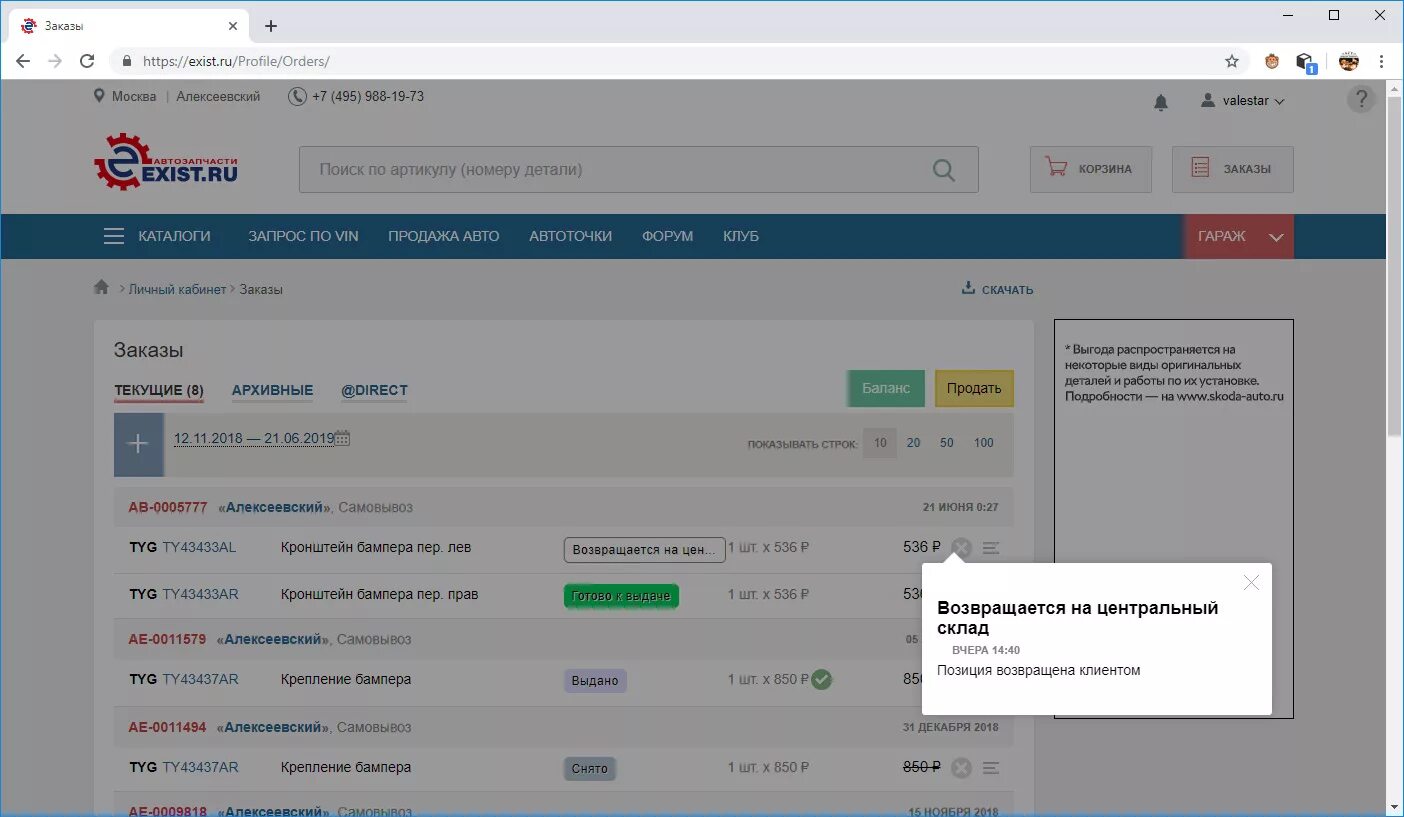Click the Алексеевский office link in header
This screenshot has width=1404, height=817.
click(218, 96)
